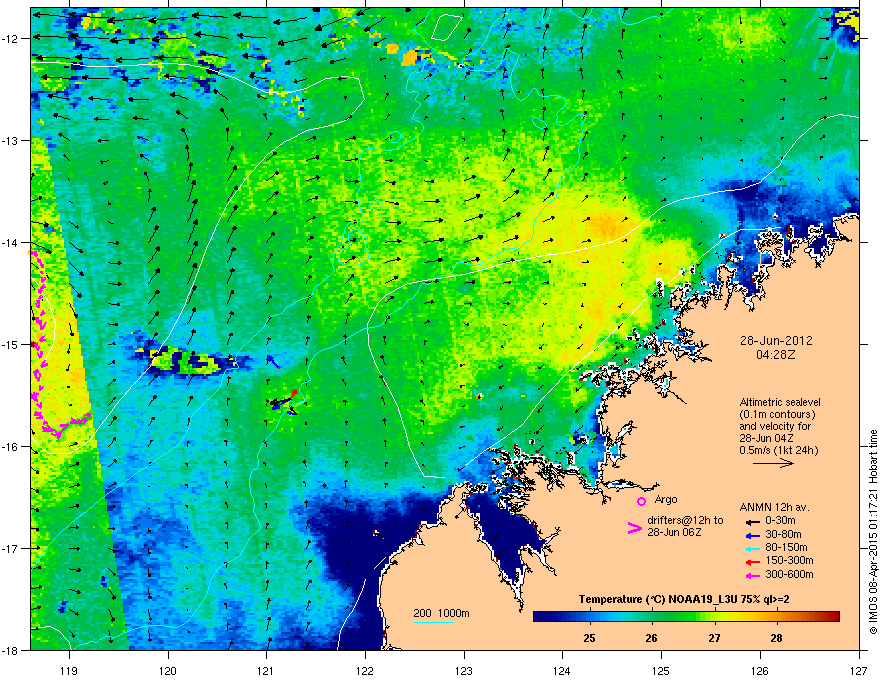Click the 28 colorbar tick label

point(776,638)
